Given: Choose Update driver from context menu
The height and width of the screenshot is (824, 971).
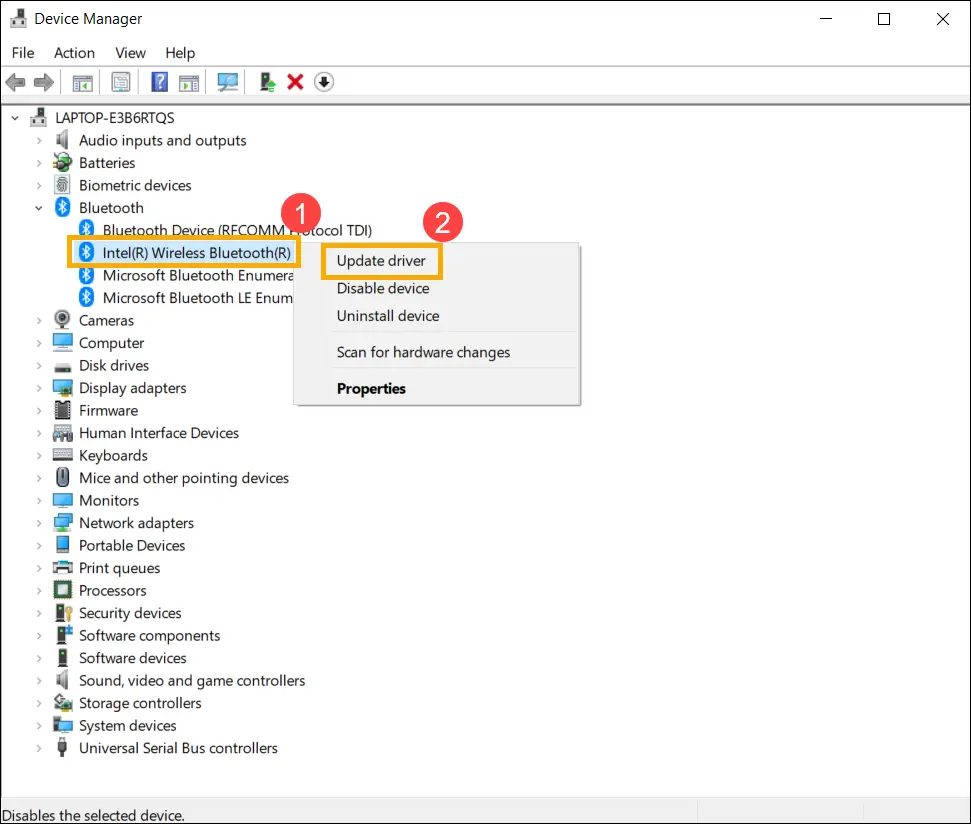Looking at the screenshot, I should tap(381, 261).
